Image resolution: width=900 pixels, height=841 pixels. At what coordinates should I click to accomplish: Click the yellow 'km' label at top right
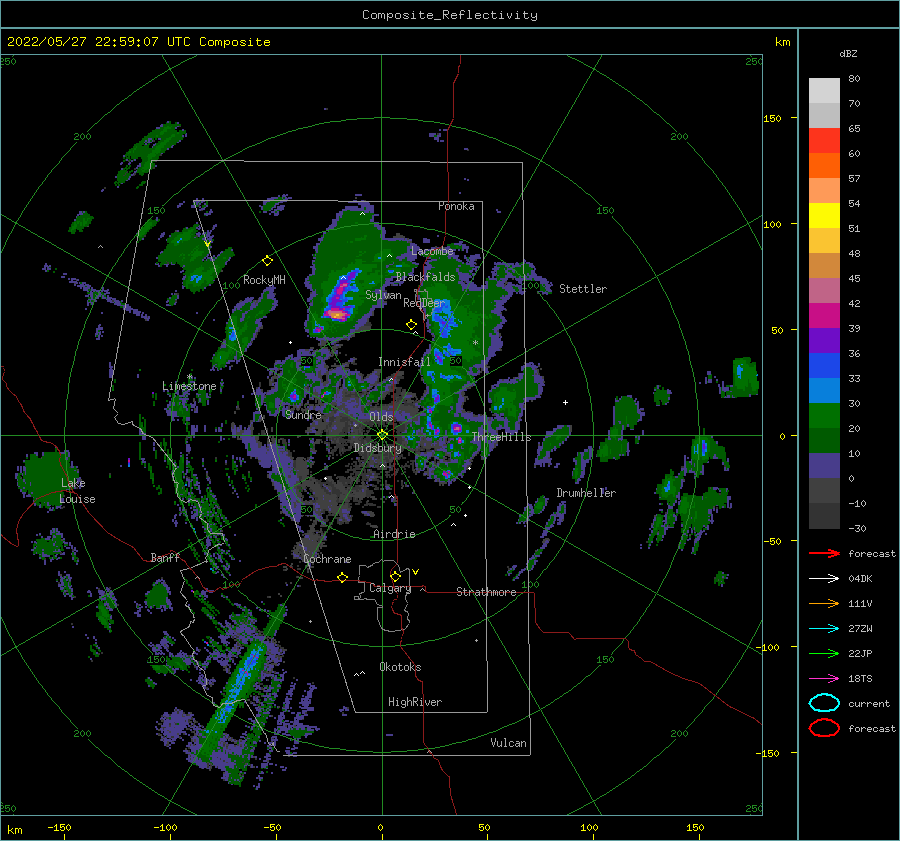pos(782,42)
